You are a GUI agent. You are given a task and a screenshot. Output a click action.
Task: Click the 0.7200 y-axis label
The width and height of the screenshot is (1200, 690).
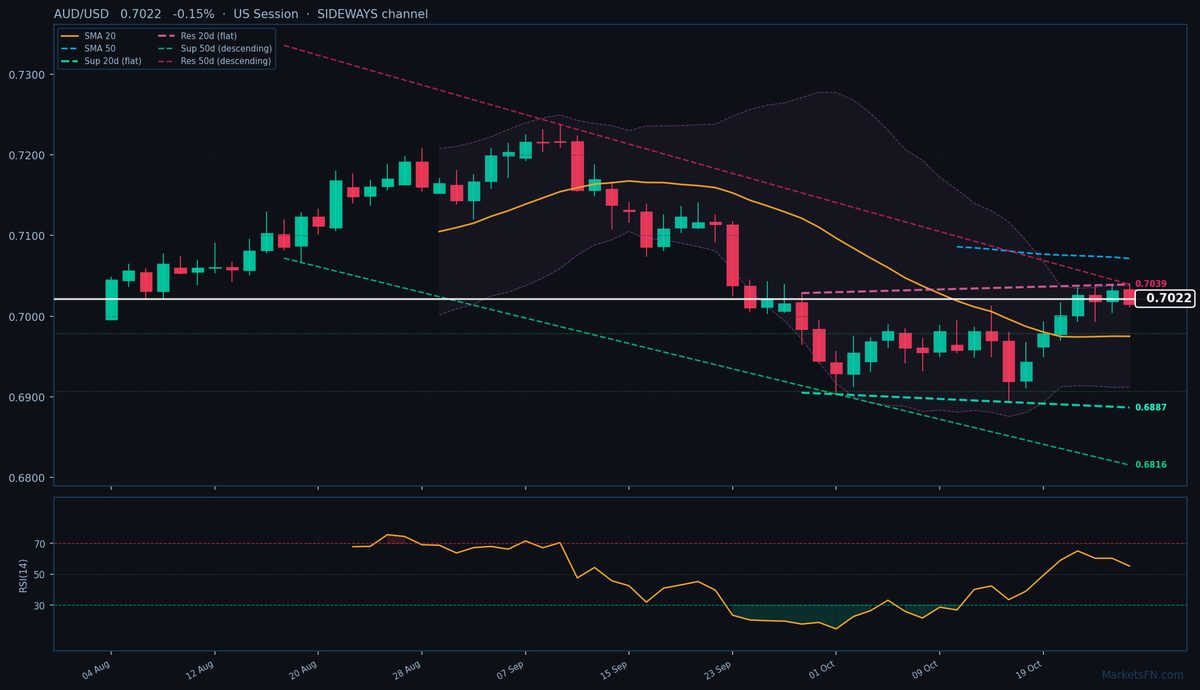[x=26, y=156]
